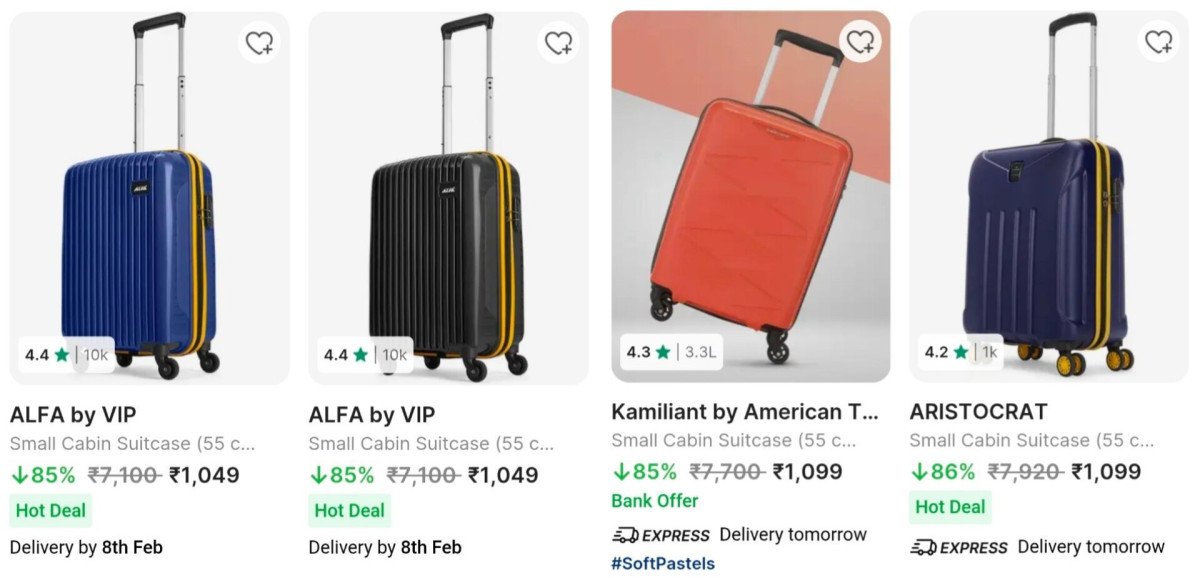Tap the Bank Offer label
1200x578 pixels.
pos(655,501)
